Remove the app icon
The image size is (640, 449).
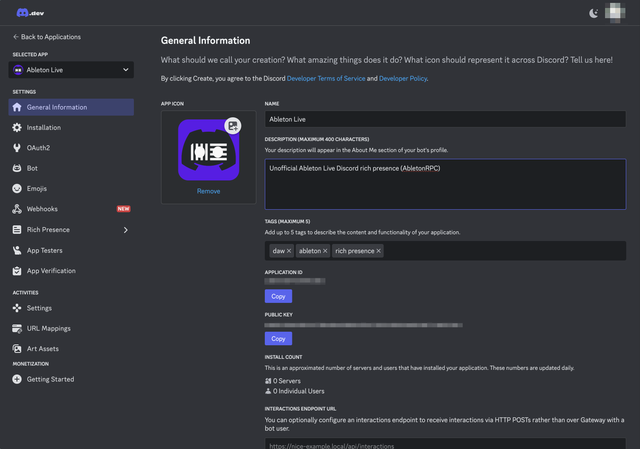pos(208,191)
